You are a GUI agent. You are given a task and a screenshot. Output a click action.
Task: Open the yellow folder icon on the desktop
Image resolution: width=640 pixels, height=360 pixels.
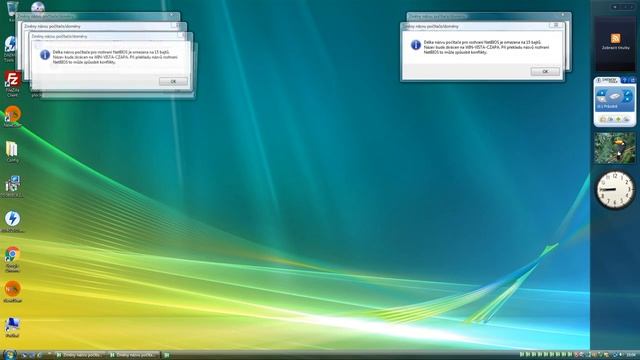pos(12,149)
